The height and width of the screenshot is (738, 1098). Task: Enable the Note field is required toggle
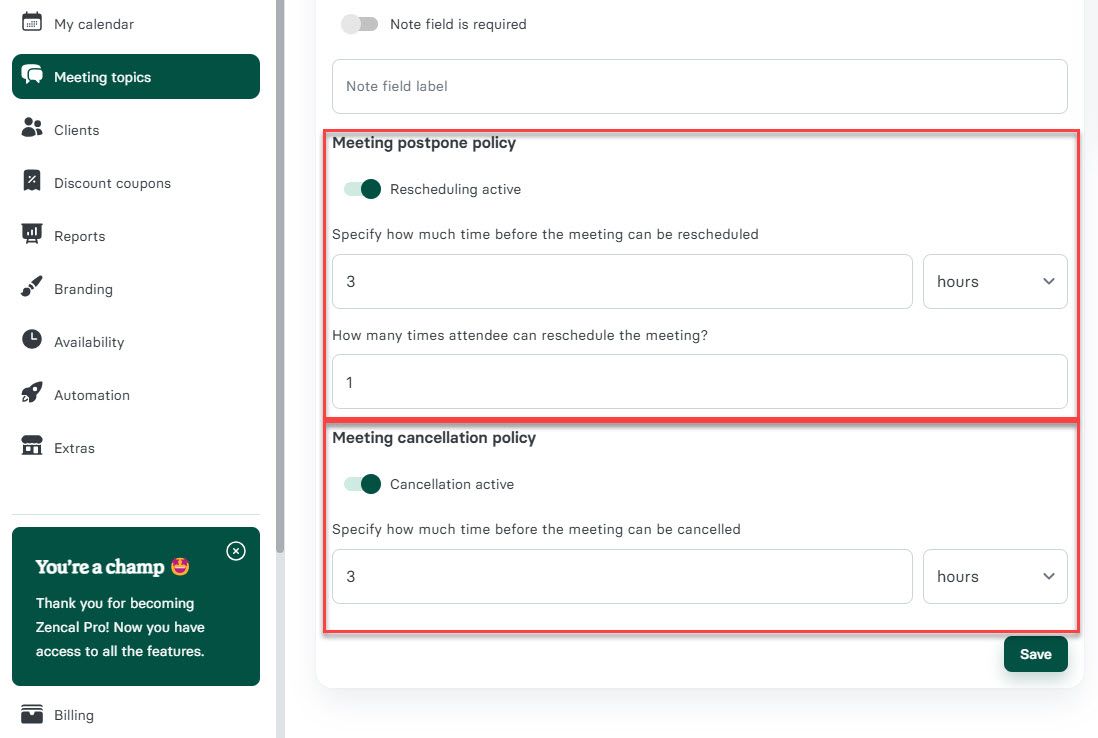(358, 24)
